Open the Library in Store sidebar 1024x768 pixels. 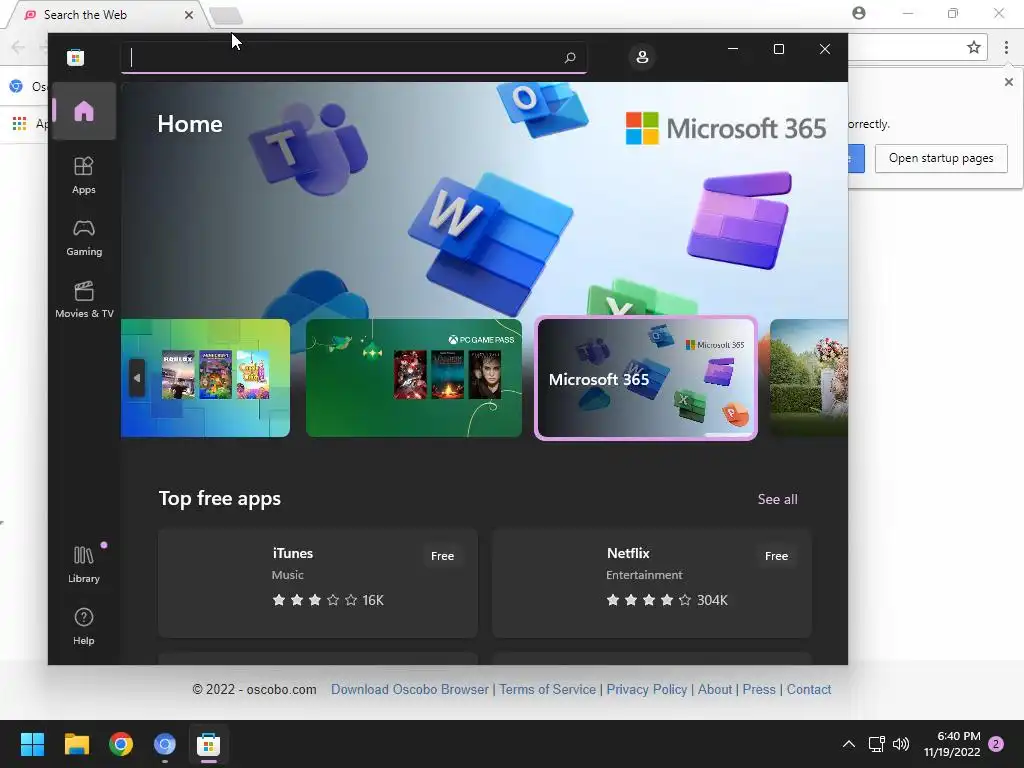tap(84, 564)
